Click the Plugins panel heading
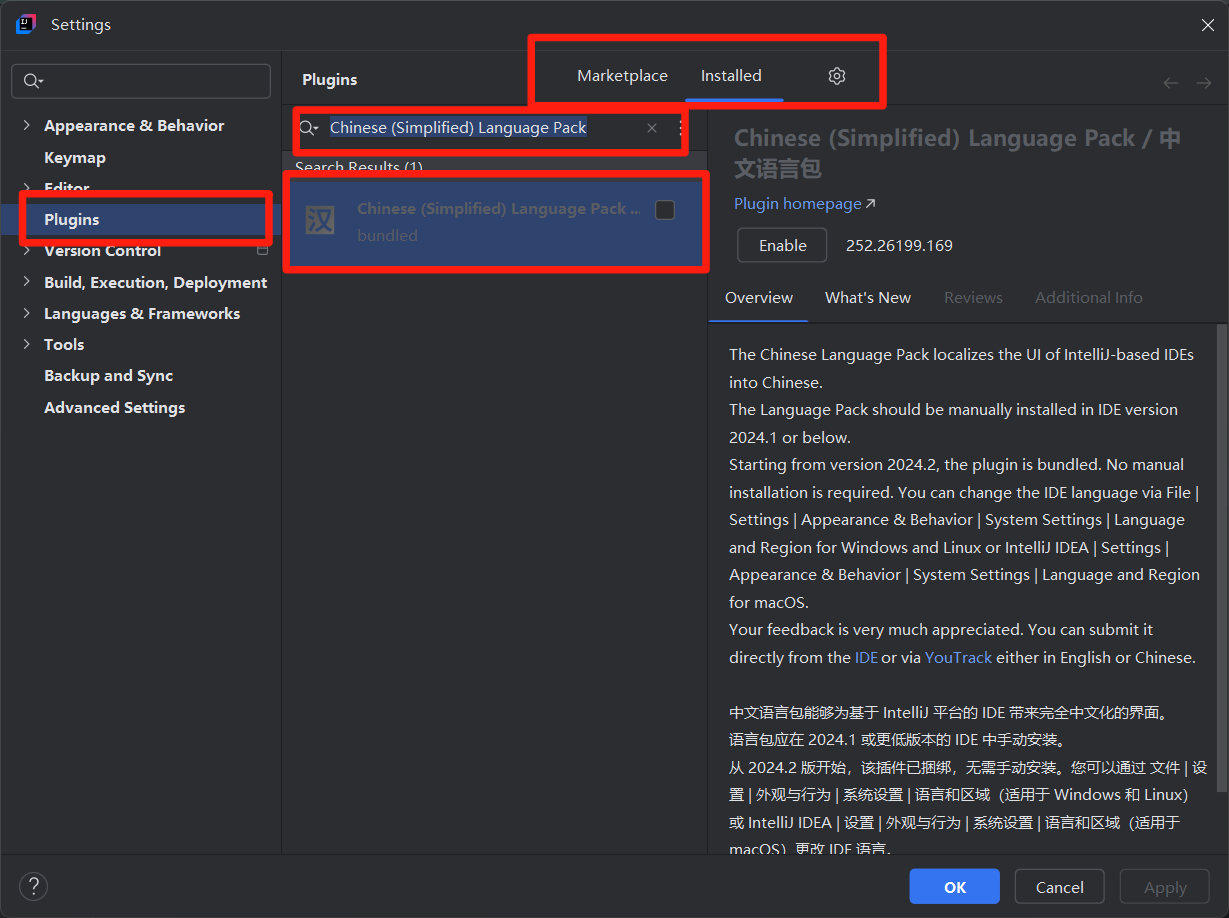The image size is (1229, 918). (x=330, y=80)
